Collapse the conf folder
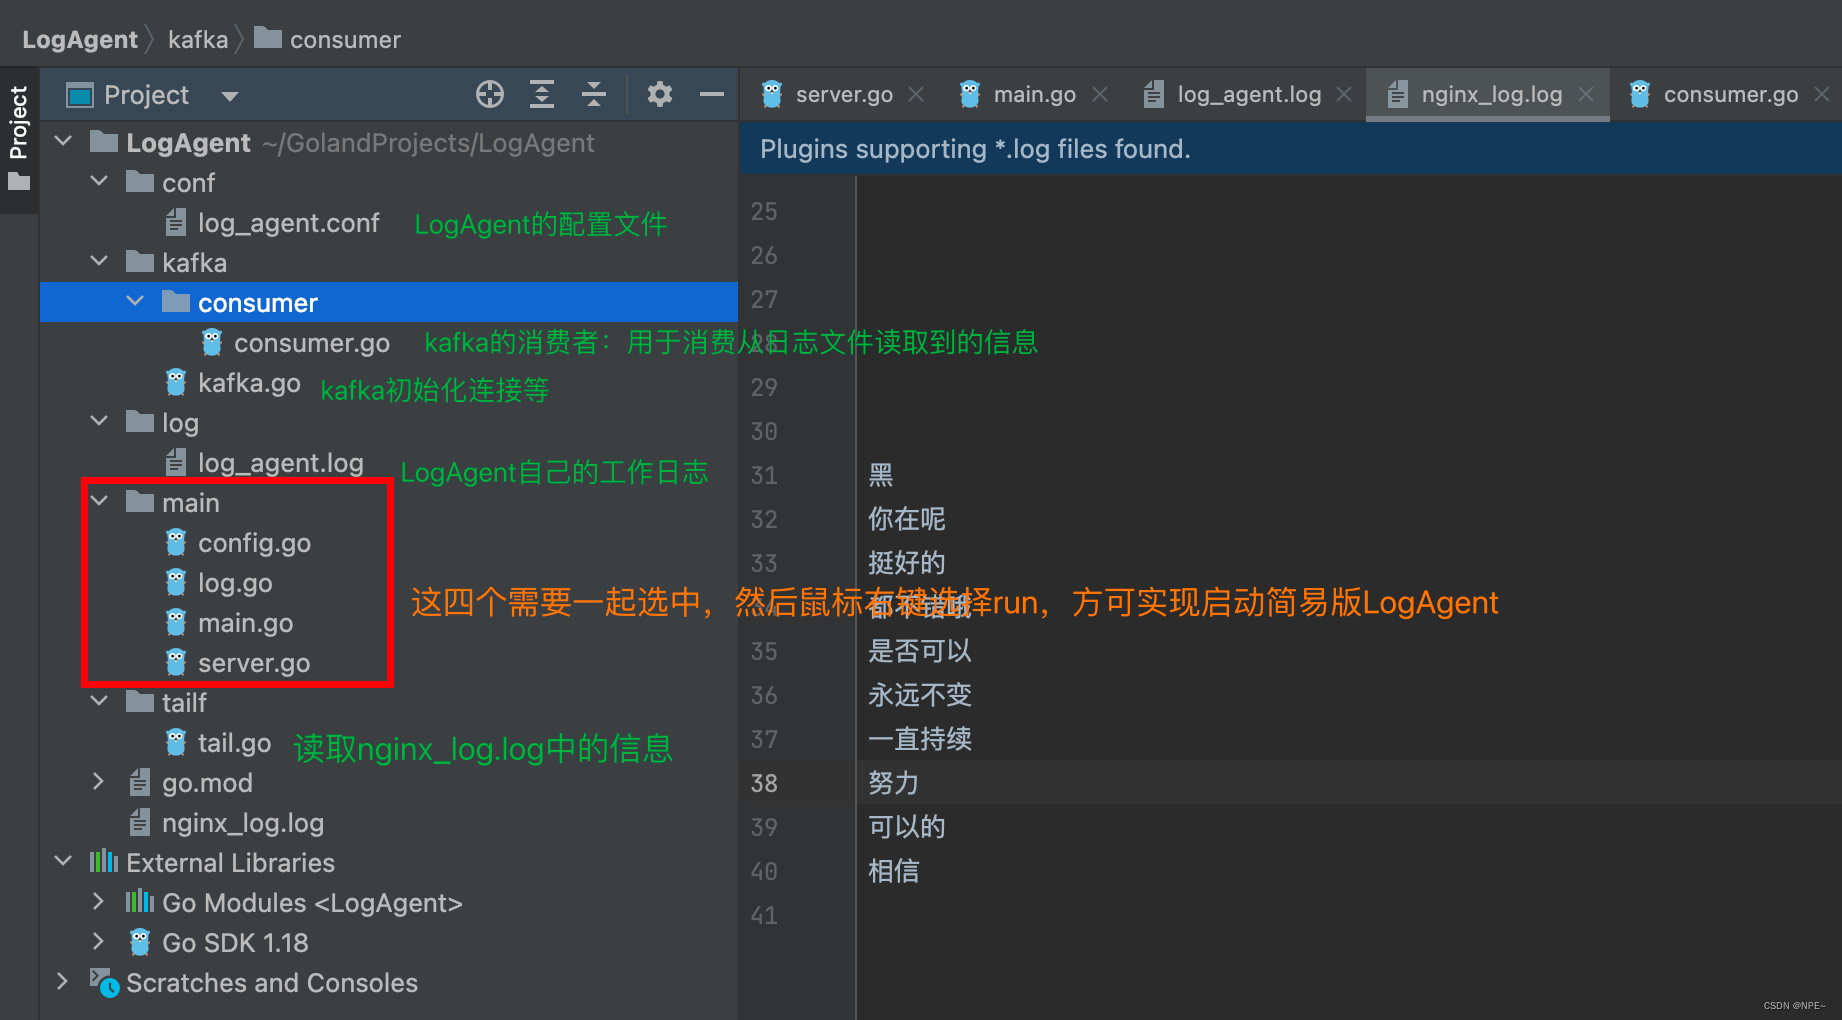The width and height of the screenshot is (1842, 1020). point(98,182)
